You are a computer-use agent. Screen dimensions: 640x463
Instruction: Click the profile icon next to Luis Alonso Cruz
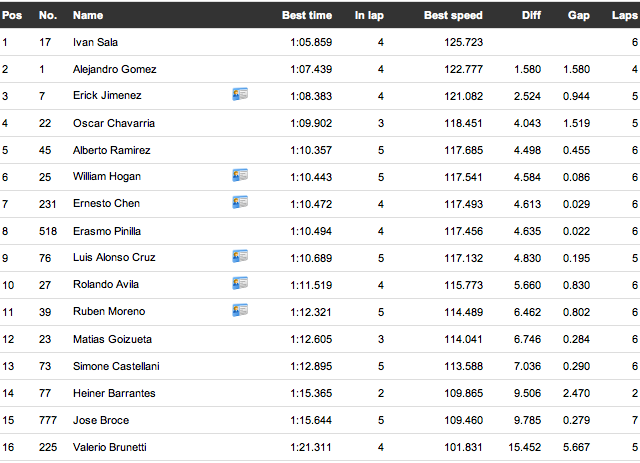click(x=240, y=256)
